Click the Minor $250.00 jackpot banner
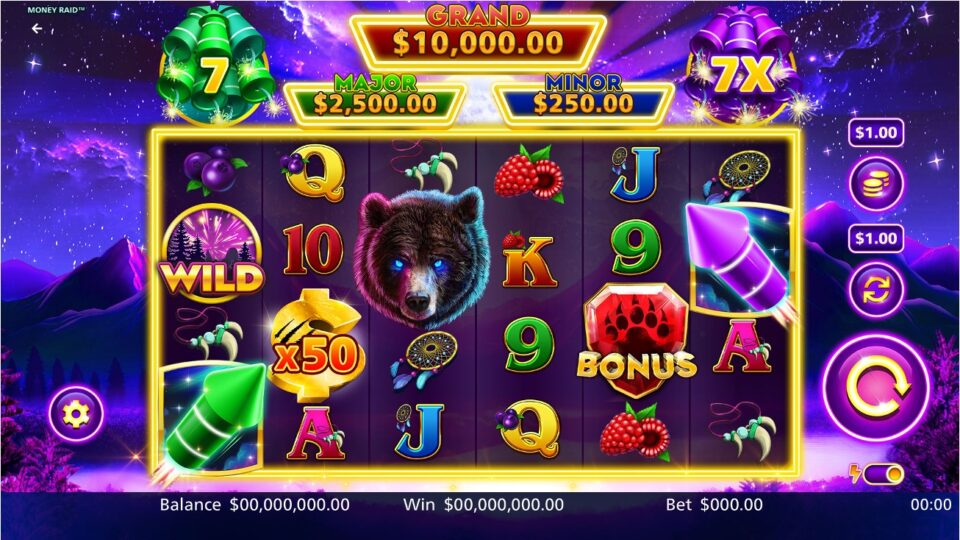Viewport: 960px width, 540px height. coord(583,99)
